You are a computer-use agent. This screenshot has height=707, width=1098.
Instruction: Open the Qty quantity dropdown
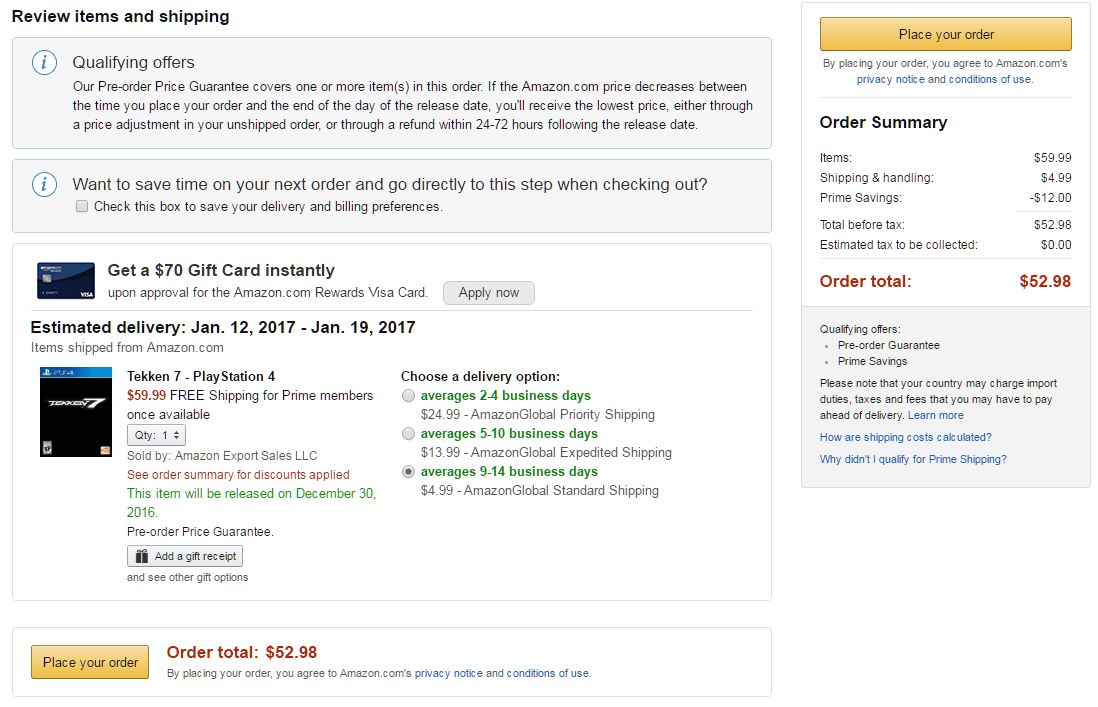point(156,435)
